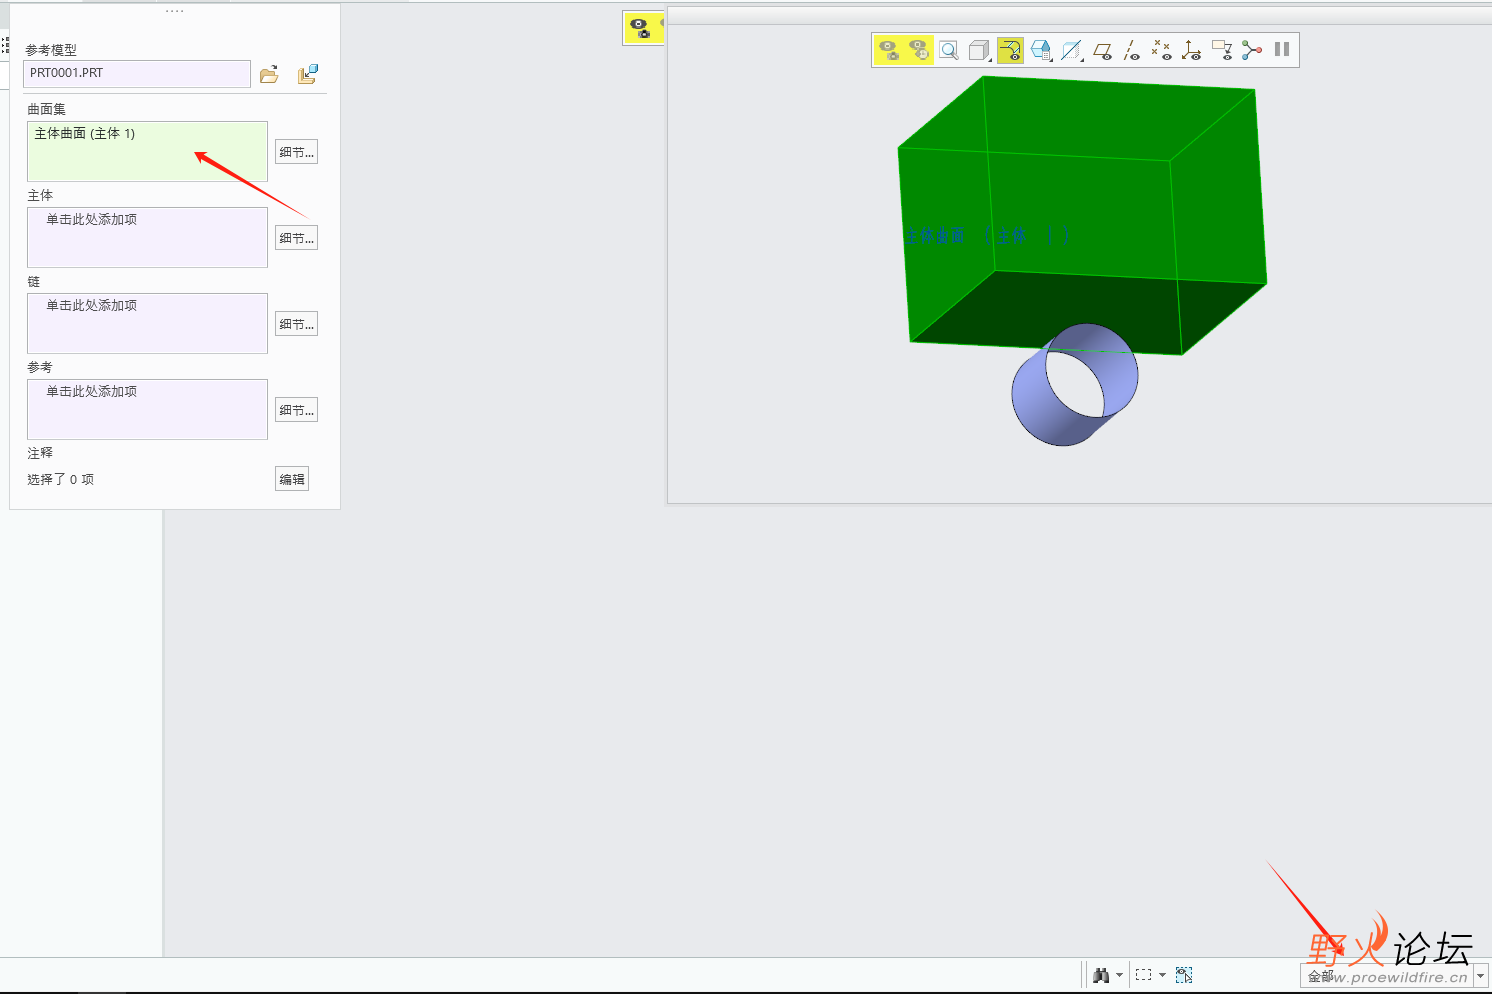Viewport: 1492px width, 994px height.
Task: Click the copy geometry from model icon
Action: pos(307,75)
